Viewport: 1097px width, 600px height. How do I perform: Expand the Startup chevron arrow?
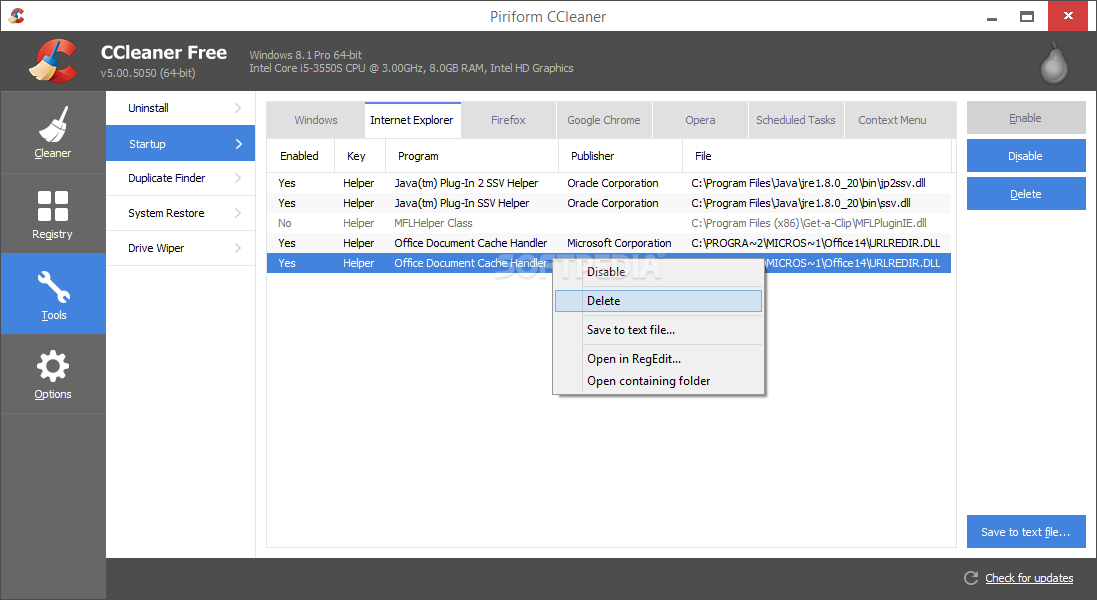(x=239, y=143)
